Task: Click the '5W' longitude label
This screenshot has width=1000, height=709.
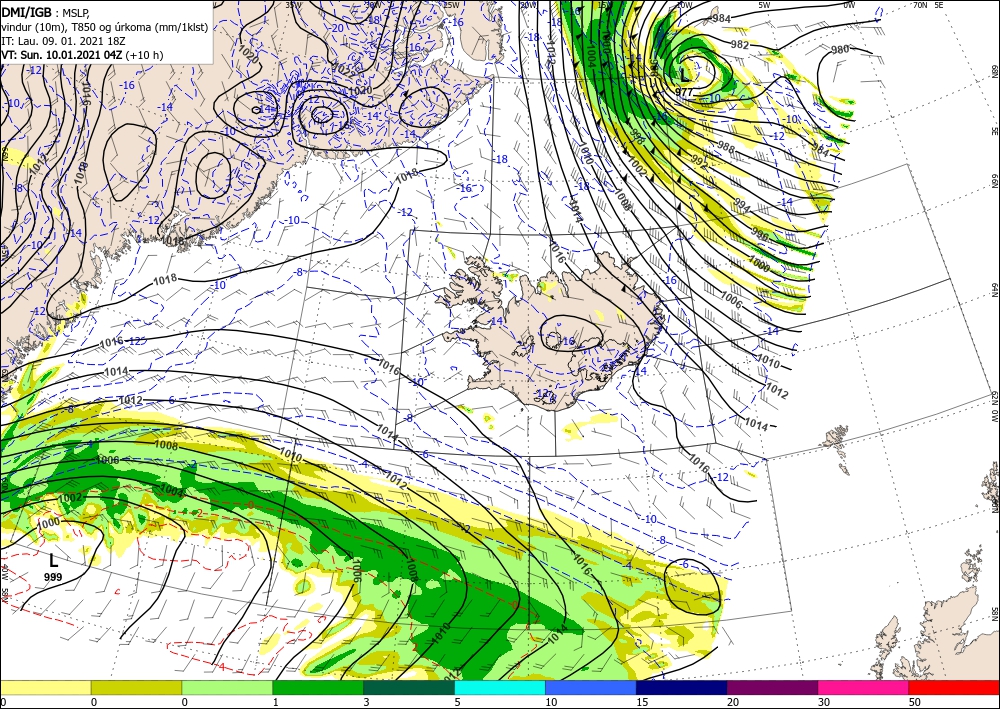Action: pyautogui.click(x=764, y=5)
